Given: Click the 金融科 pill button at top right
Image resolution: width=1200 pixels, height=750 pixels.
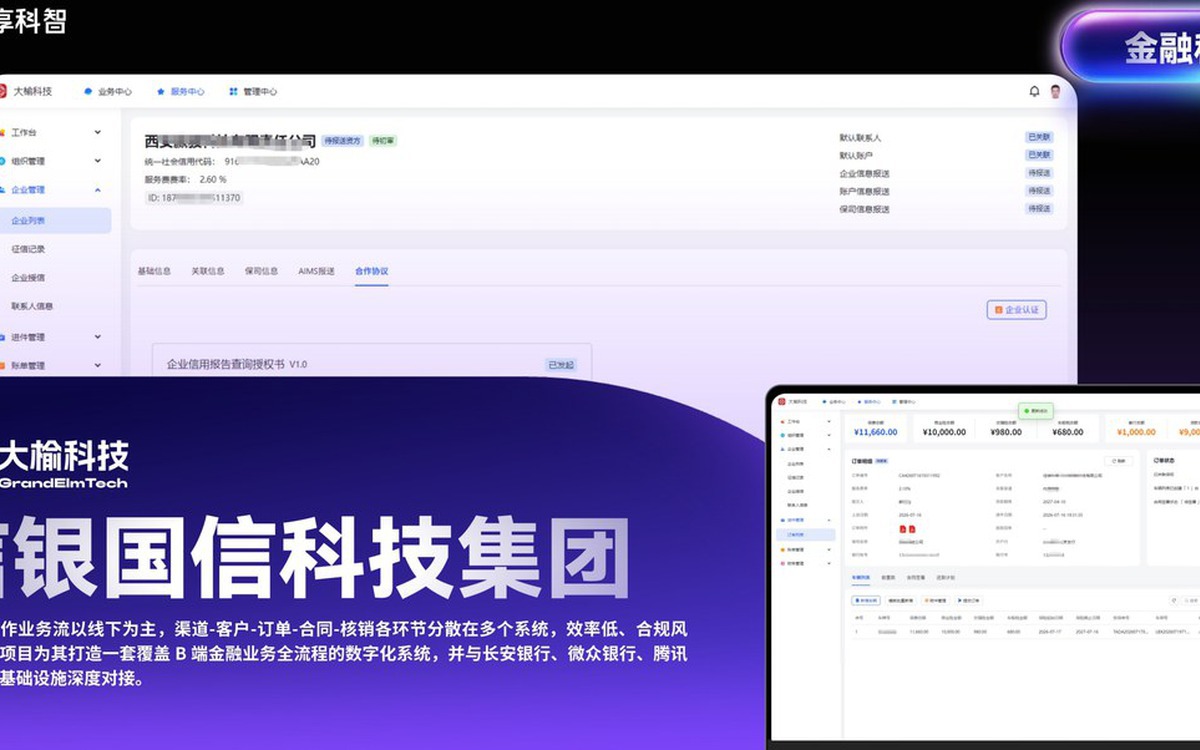Looking at the screenshot, I should pyautogui.click(x=1132, y=46).
